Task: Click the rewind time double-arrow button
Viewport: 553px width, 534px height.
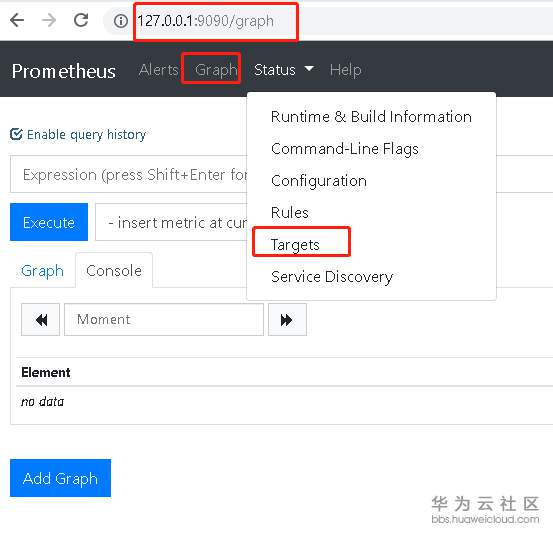Action: [x=41, y=320]
